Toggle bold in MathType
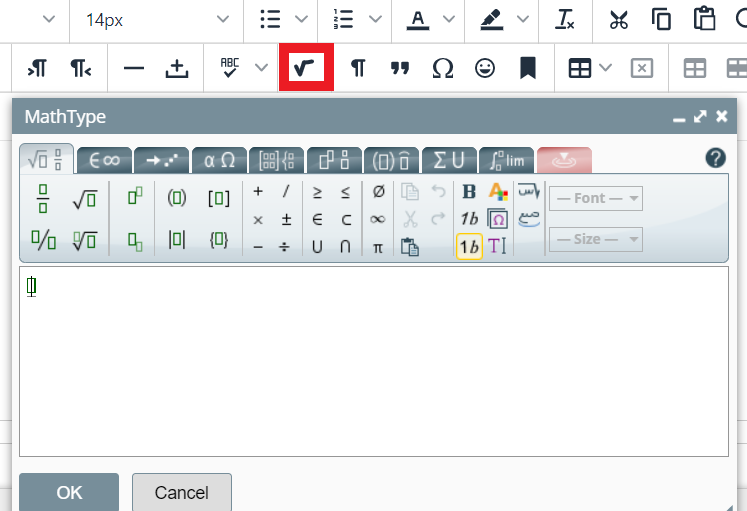The height and width of the screenshot is (511, 747). 469,191
